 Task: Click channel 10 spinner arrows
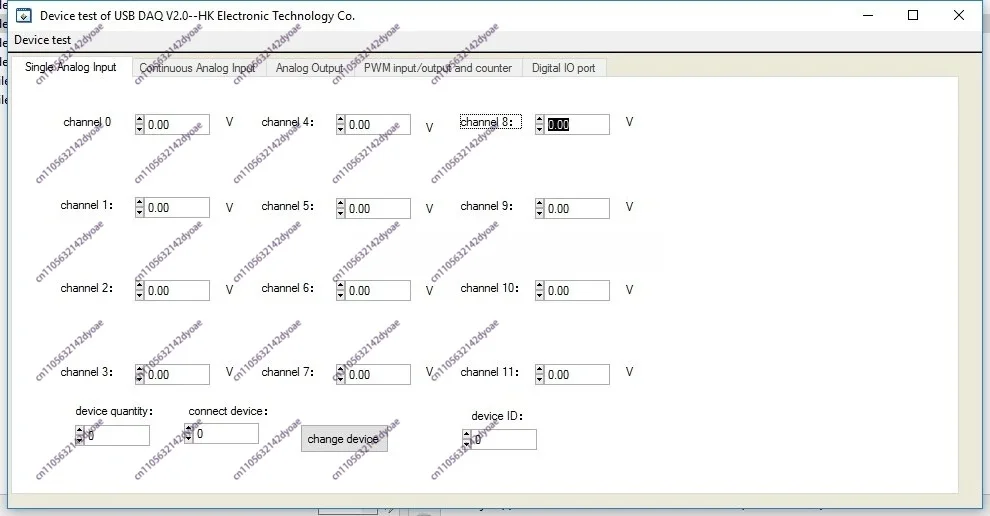click(x=539, y=291)
